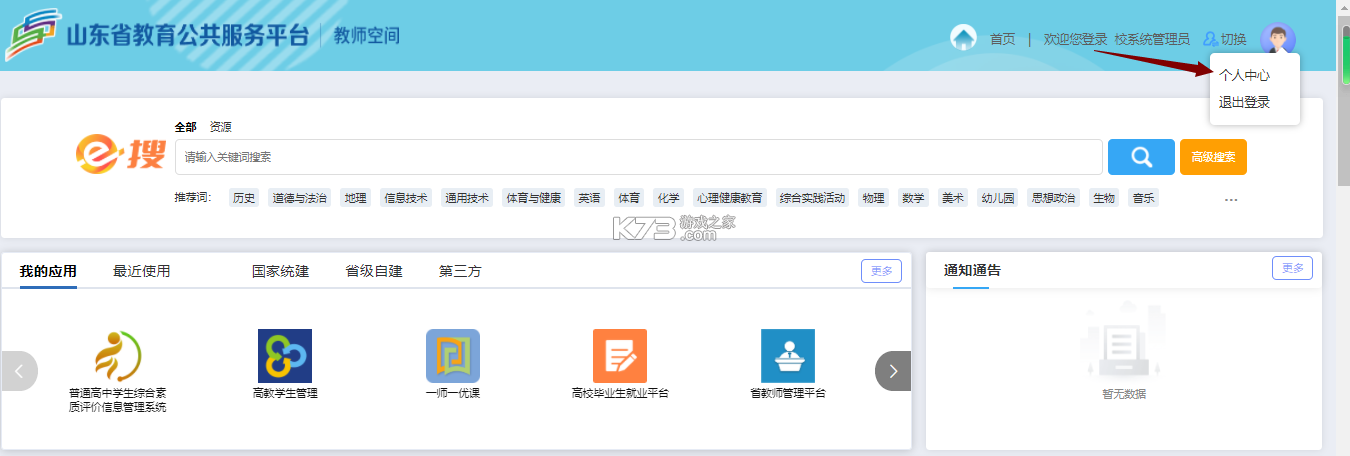Screen dimensions: 1350x456
Task: Click the switch-role person icon
Action: 1210,39
